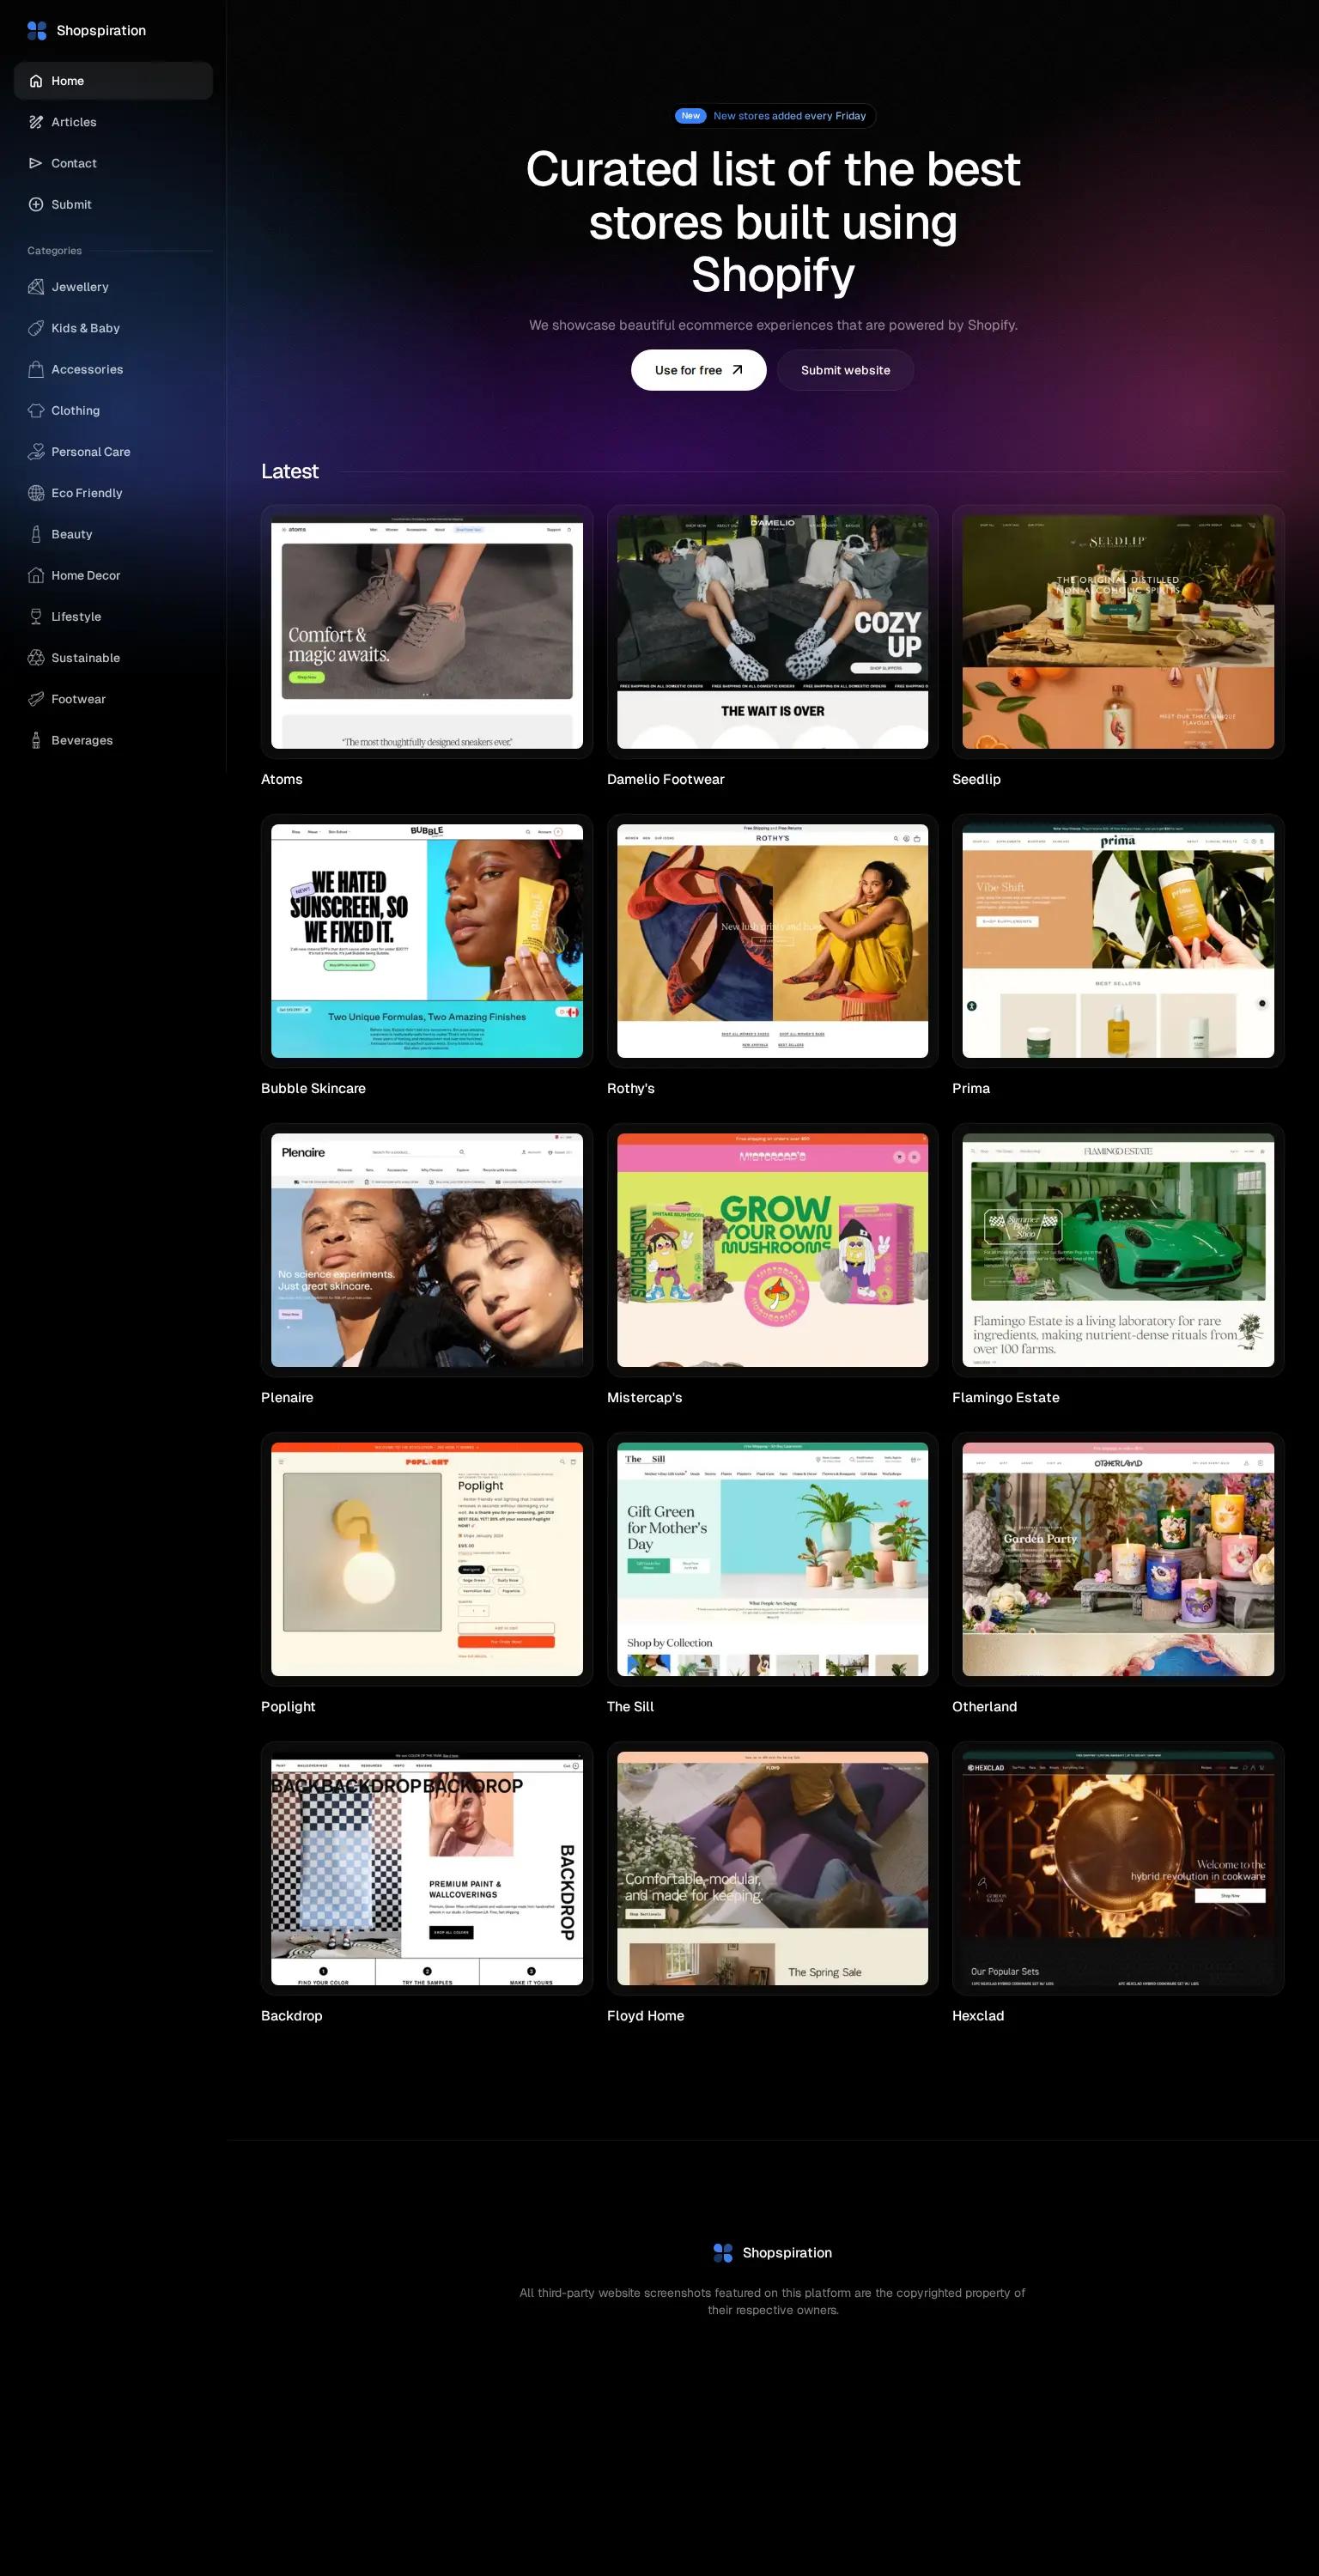Viewport: 1319px width, 2576px height.
Task: Click the Flamingo Estate title text
Action: (1005, 1397)
